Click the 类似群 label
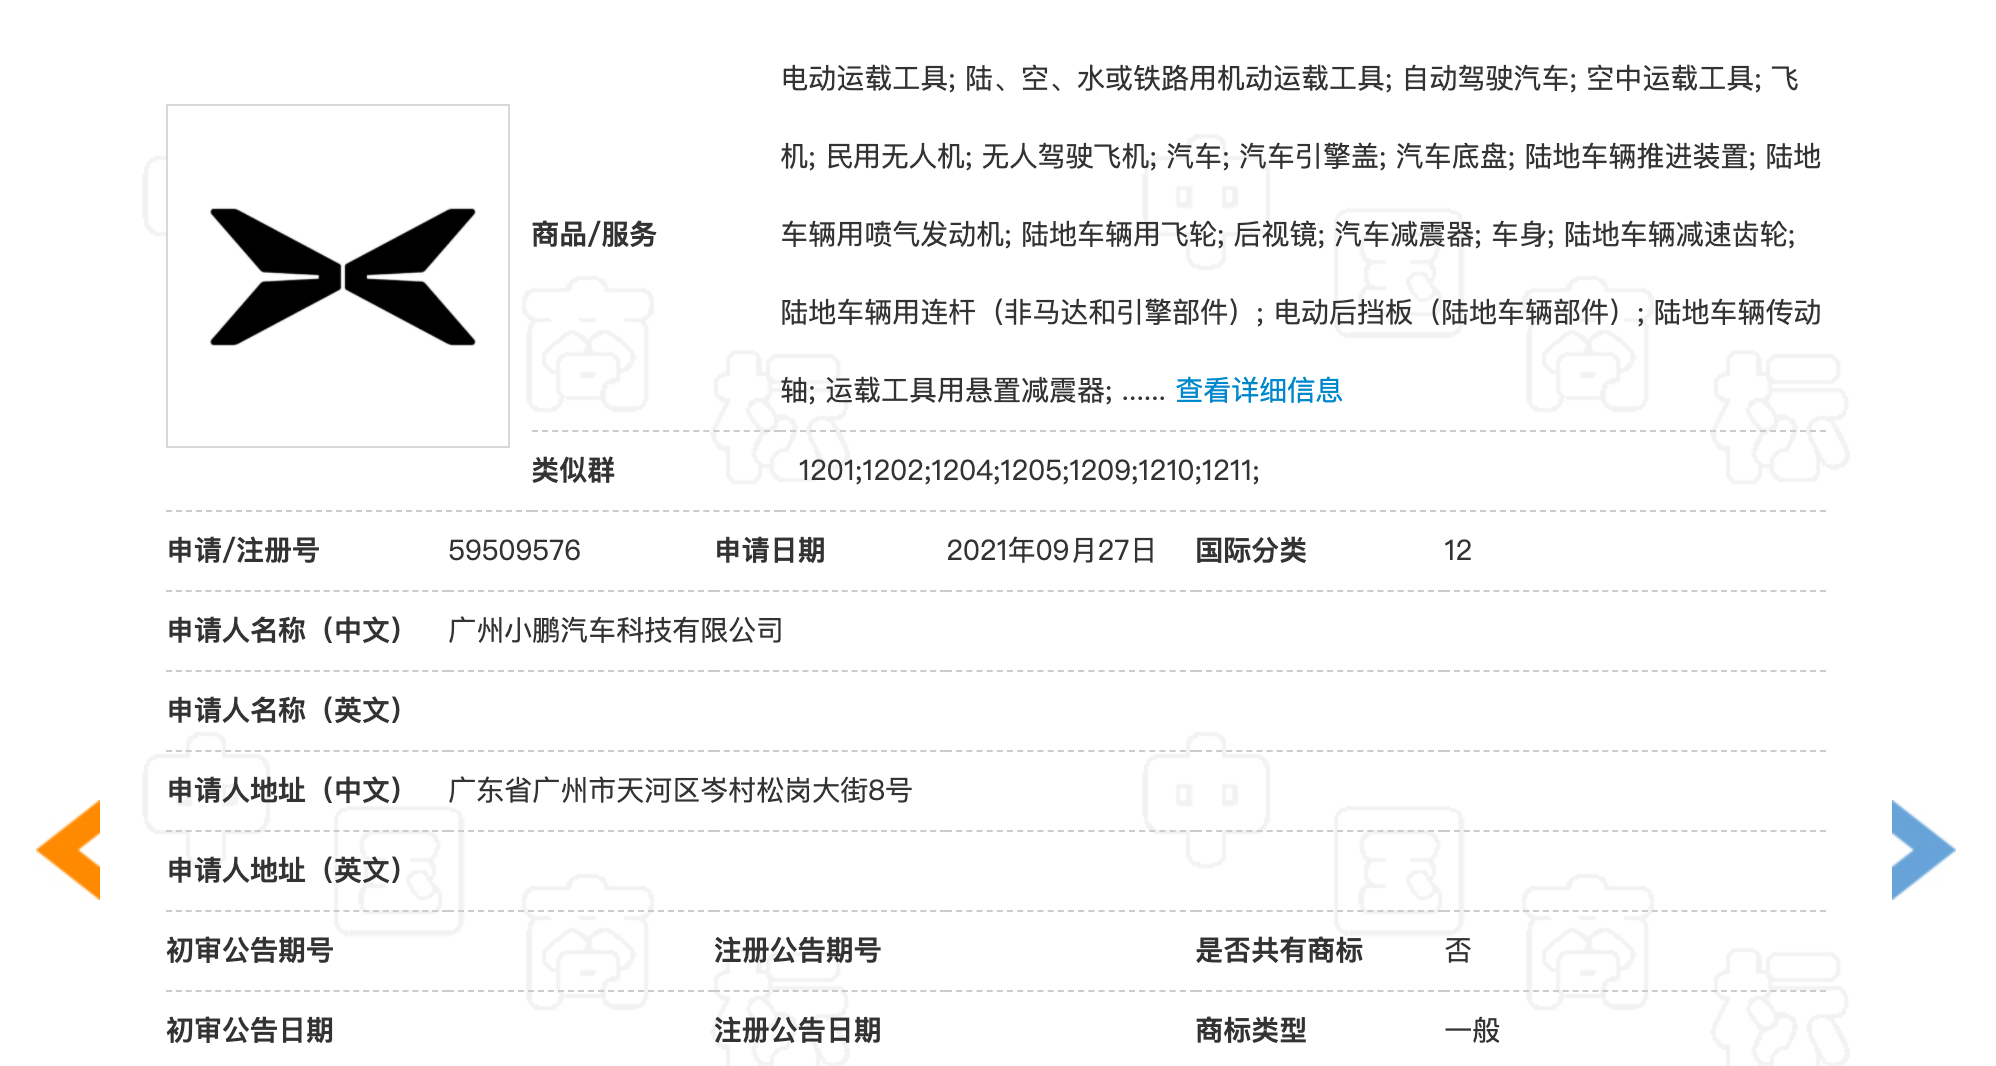The width and height of the screenshot is (1996, 1066). [573, 470]
